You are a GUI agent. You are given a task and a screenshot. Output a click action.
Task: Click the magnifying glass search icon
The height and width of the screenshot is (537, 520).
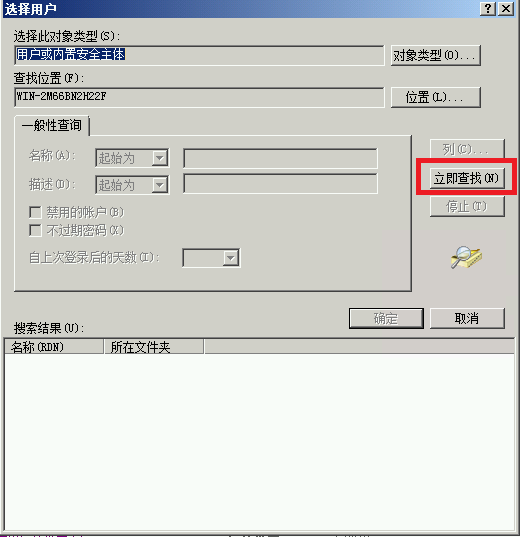(x=466, y=257)
